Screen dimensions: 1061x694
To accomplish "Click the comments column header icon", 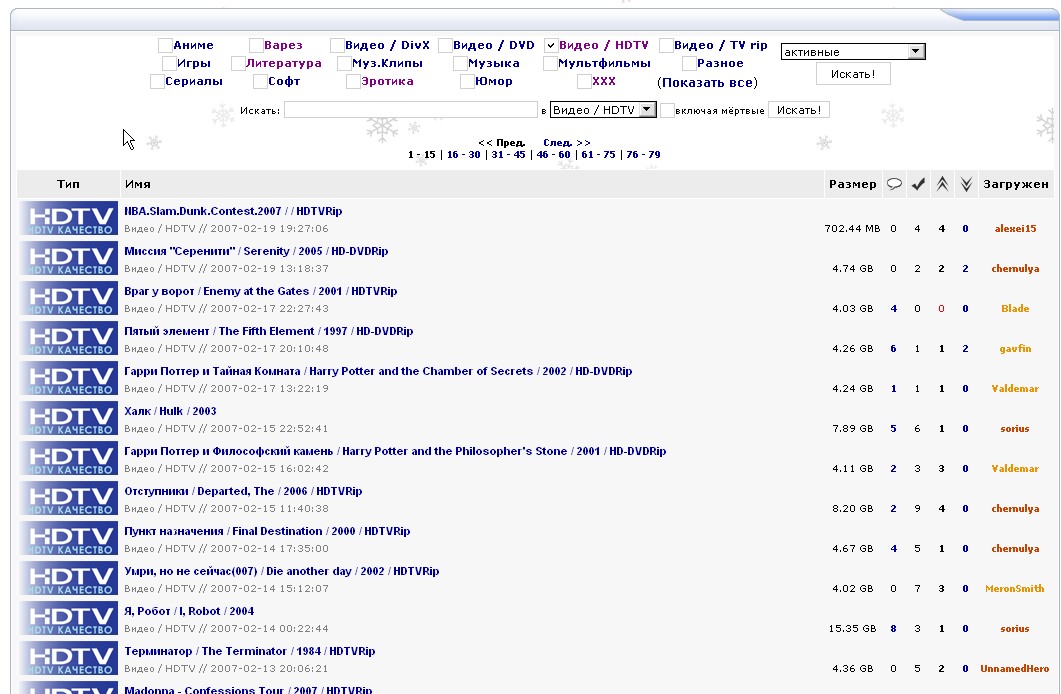I will [894, 184].
